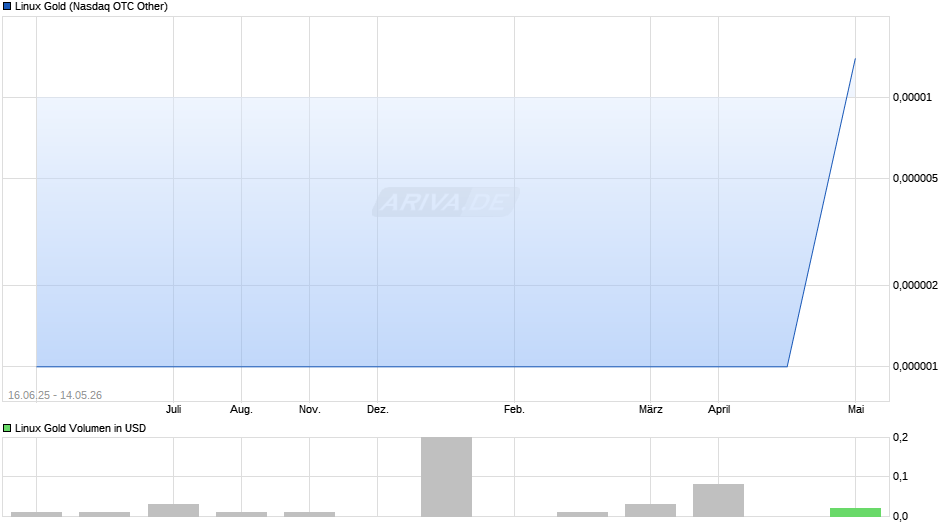Click the 'Mai' axis label
Screen dimensions: 940x526
855,410
